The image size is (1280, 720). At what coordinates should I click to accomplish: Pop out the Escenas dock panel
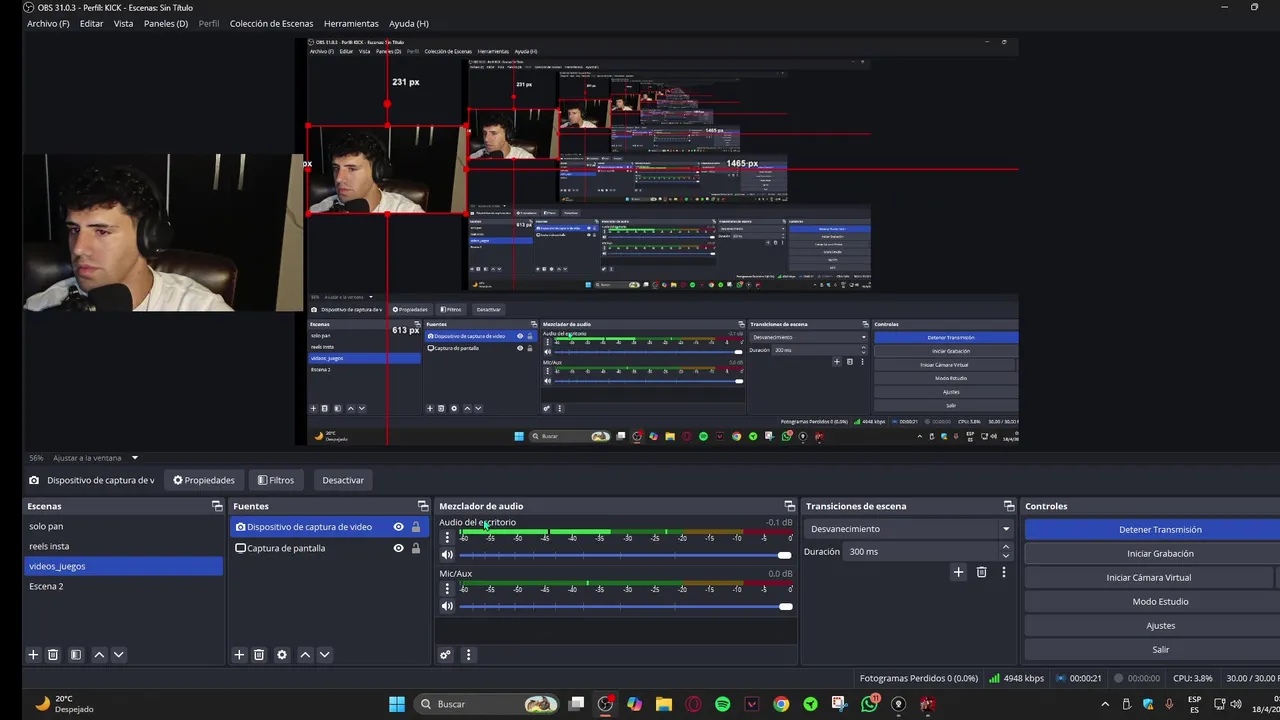[x=217, y=506]
